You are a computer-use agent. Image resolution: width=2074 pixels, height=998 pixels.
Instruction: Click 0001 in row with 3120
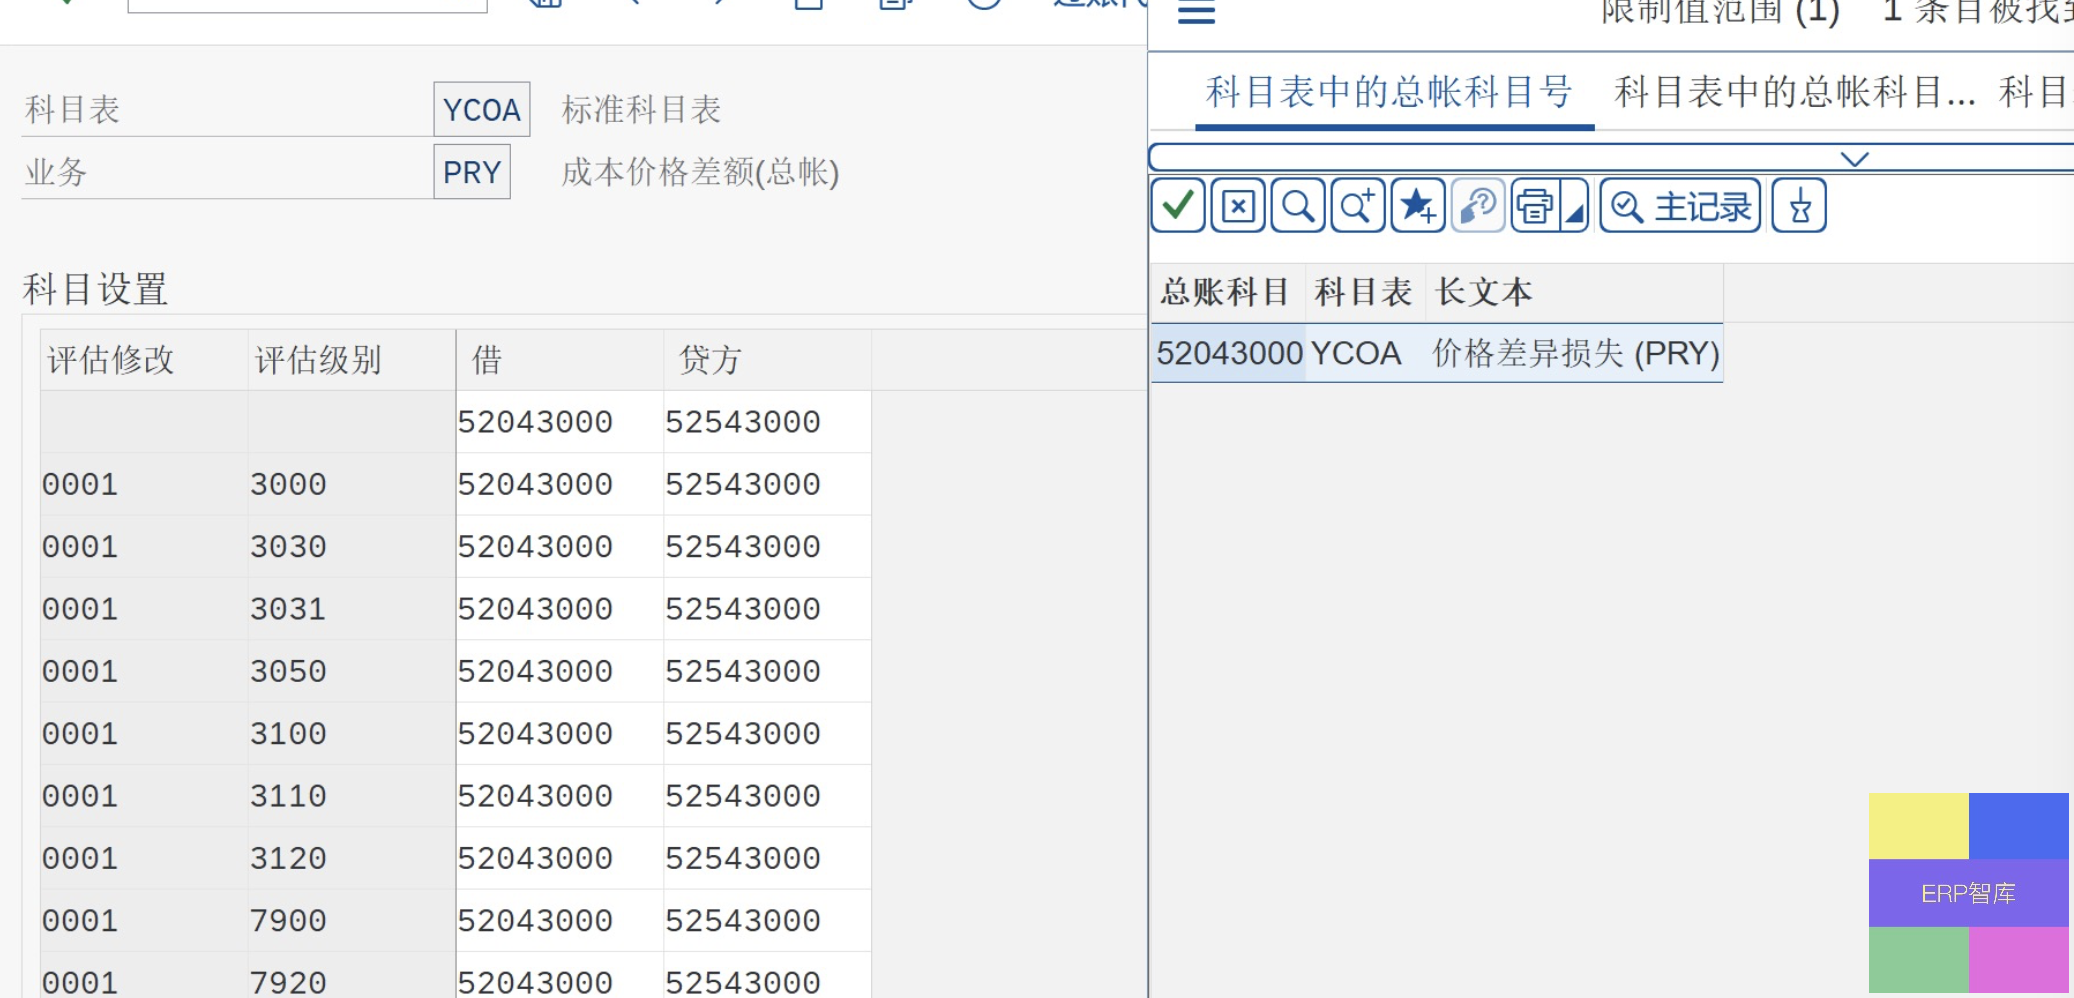[x=144, y=858]
